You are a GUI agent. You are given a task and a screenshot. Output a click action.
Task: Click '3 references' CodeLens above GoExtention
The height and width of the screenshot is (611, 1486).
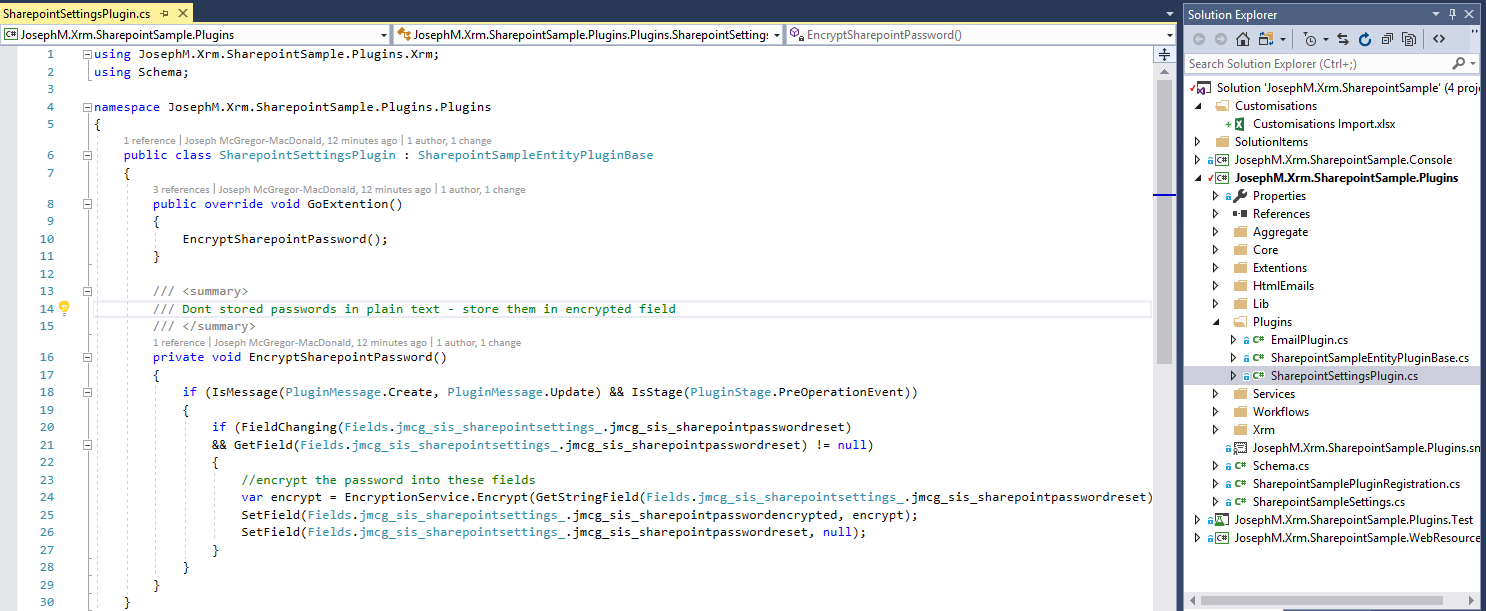[x=181, y=189]
